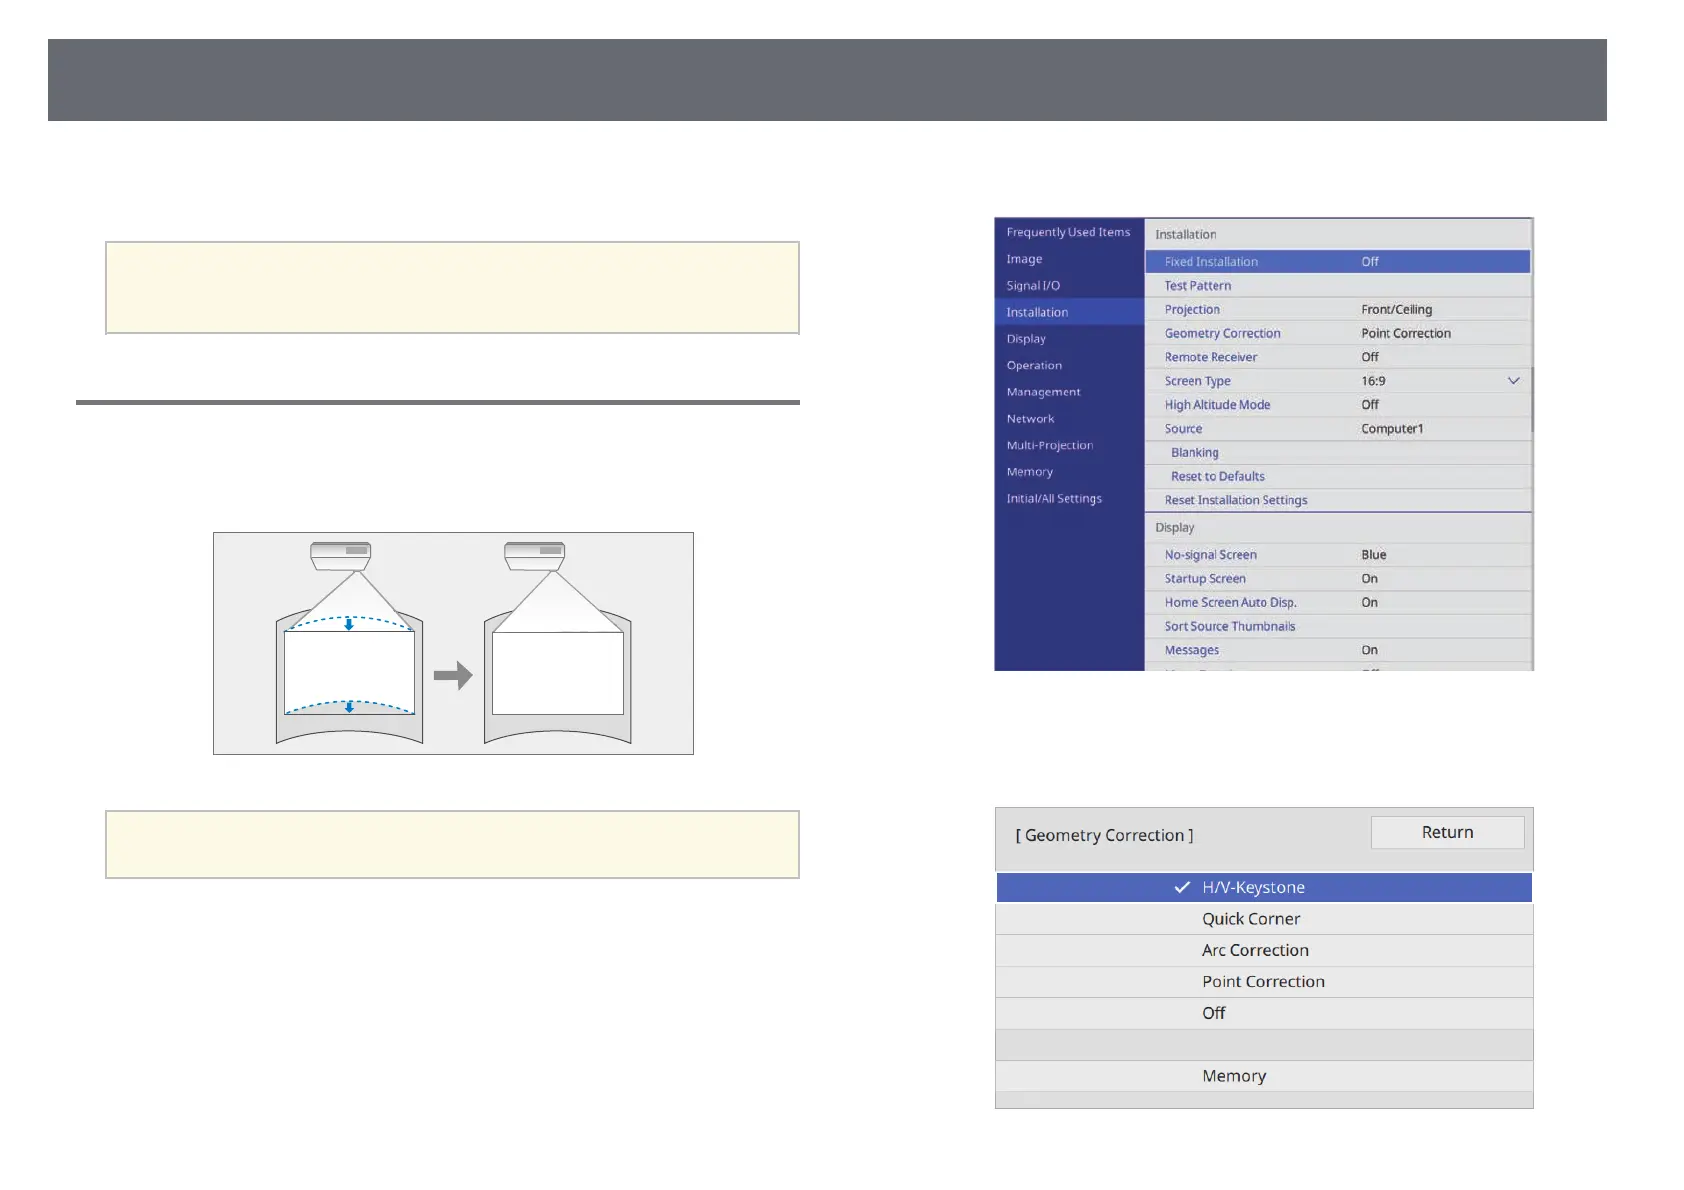Toggle the Fixed Installation setting

(1337, 262)
